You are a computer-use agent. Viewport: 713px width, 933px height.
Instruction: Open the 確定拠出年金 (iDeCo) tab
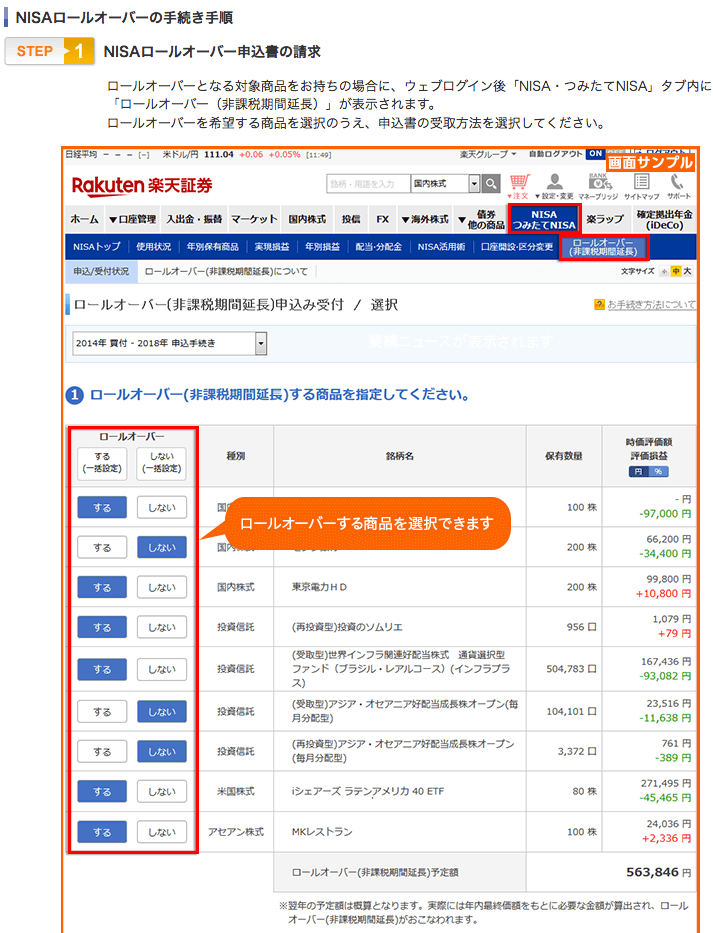coord(664,220)
